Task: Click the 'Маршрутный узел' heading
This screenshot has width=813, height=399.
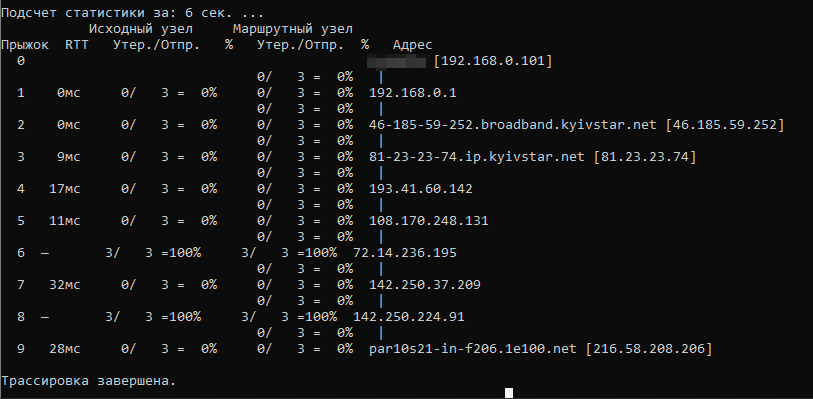Action: pos(293,29)
